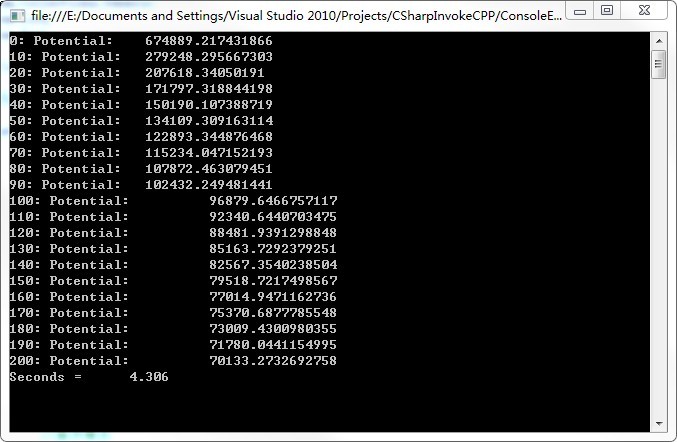Click the value 122893.344876468
Image resolution: width=677 pixels, height=442 pixels.
tap(209, 136)
